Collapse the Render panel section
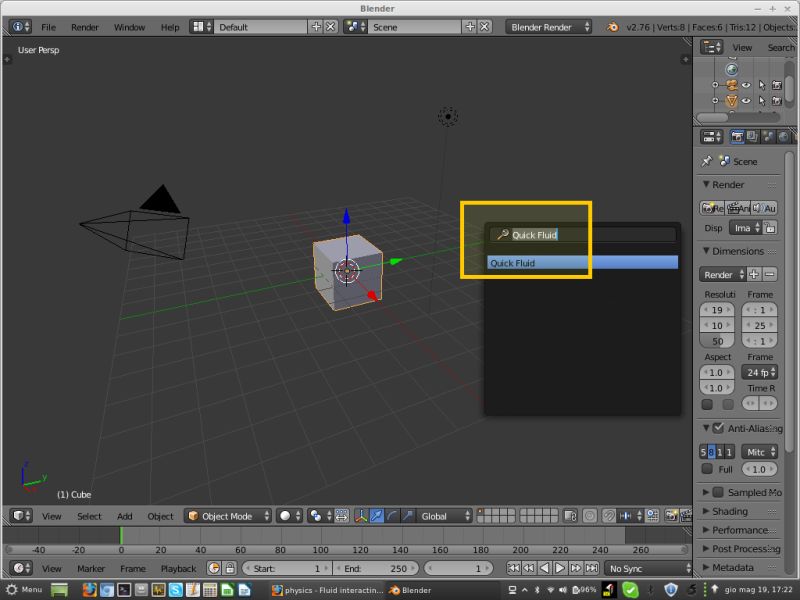 (706, 183)
